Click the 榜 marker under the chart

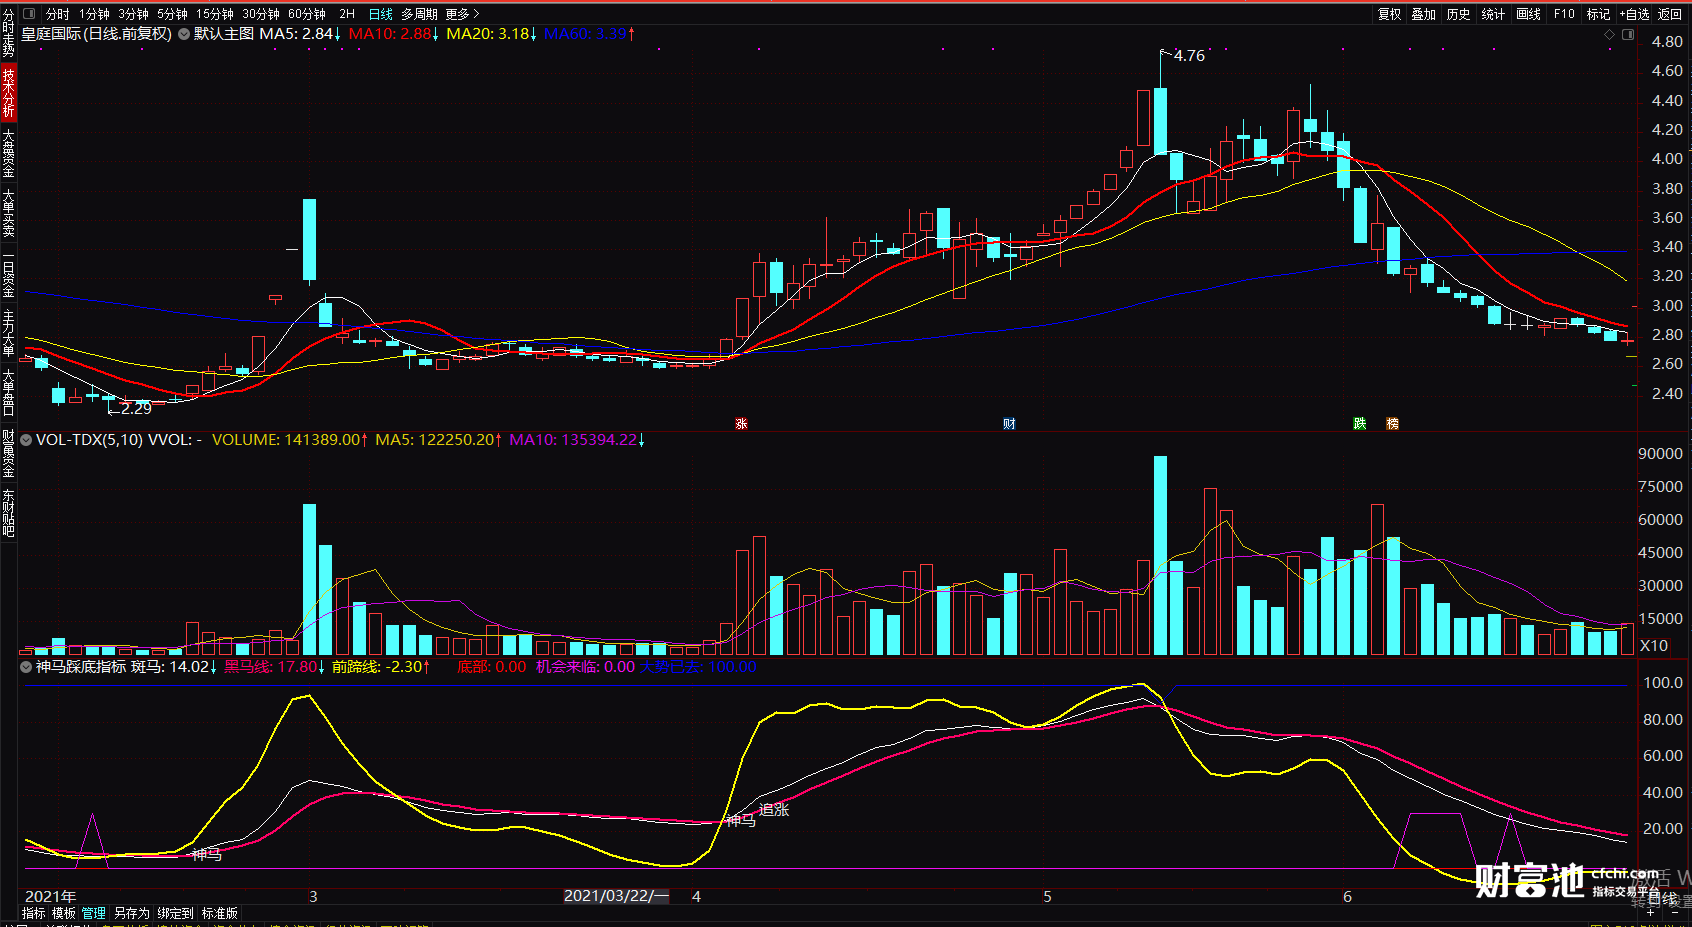coord(1393,424)
